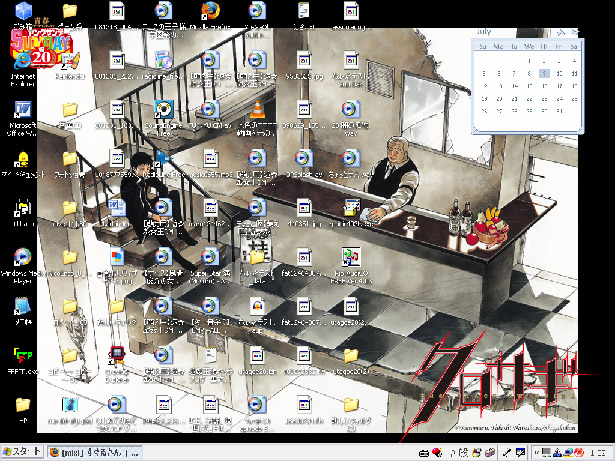Open the folder icon over the 桂 sign
Viewport: 615px width, 461px height.
pos(257,257)
